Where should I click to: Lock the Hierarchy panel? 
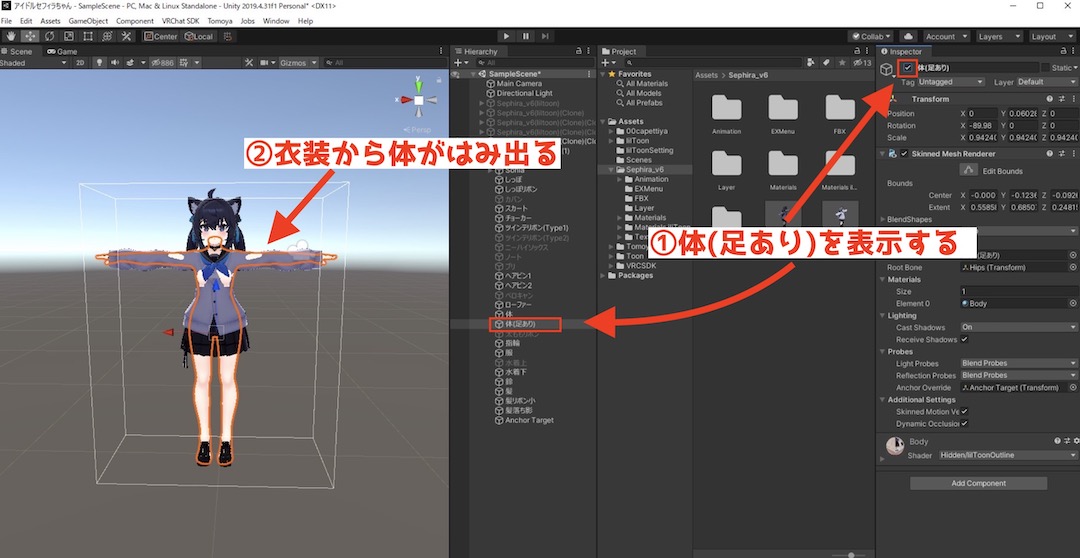578,51
